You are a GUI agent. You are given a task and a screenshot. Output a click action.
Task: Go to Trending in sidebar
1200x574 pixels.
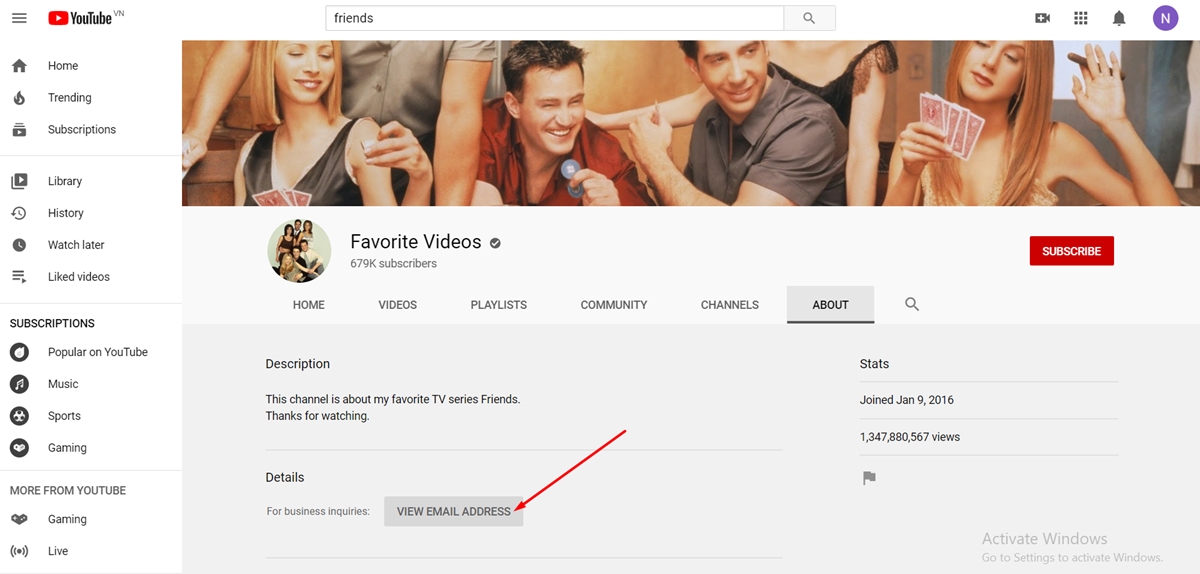click(x=69, y=98)
